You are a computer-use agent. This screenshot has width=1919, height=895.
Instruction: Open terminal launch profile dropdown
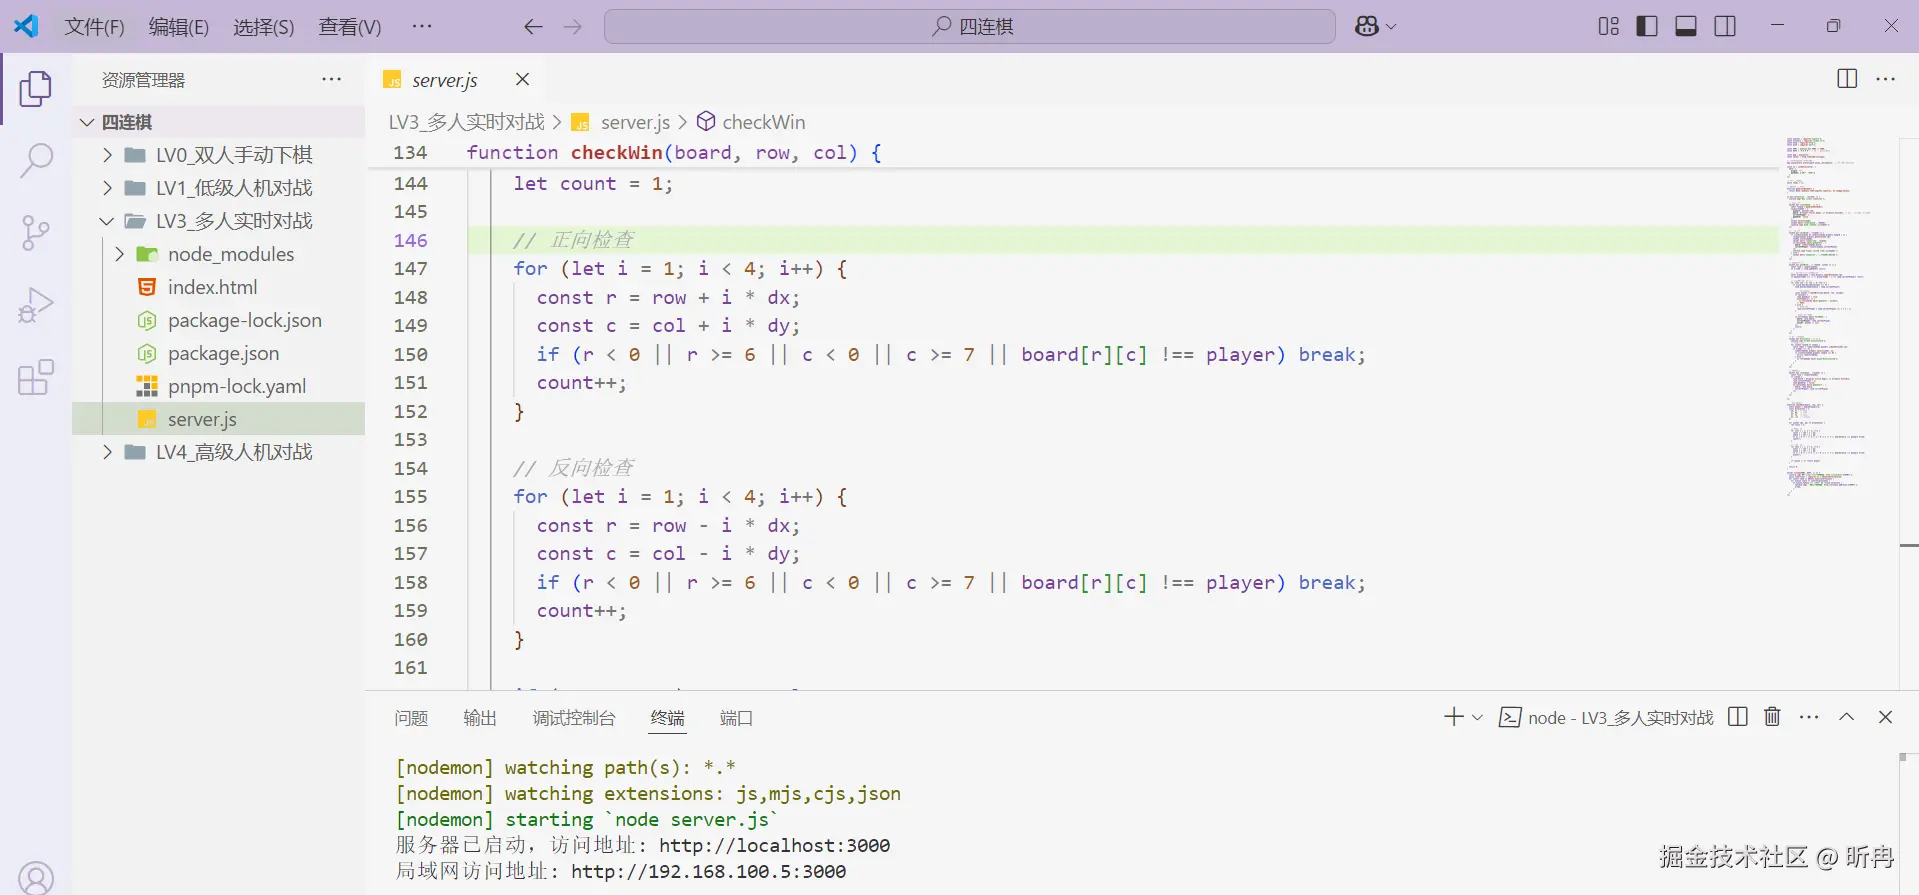tap(1477, 717)
